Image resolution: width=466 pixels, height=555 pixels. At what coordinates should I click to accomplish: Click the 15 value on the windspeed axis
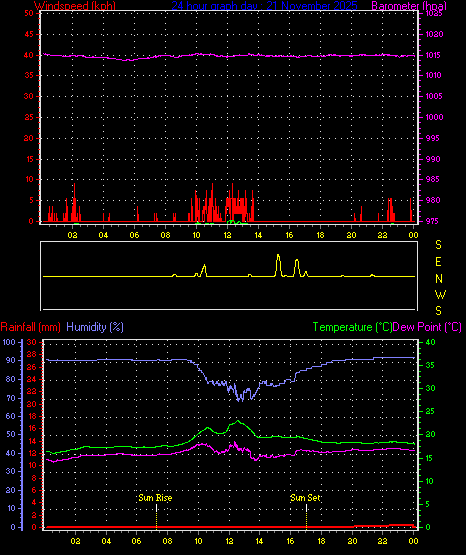(29, 159)
